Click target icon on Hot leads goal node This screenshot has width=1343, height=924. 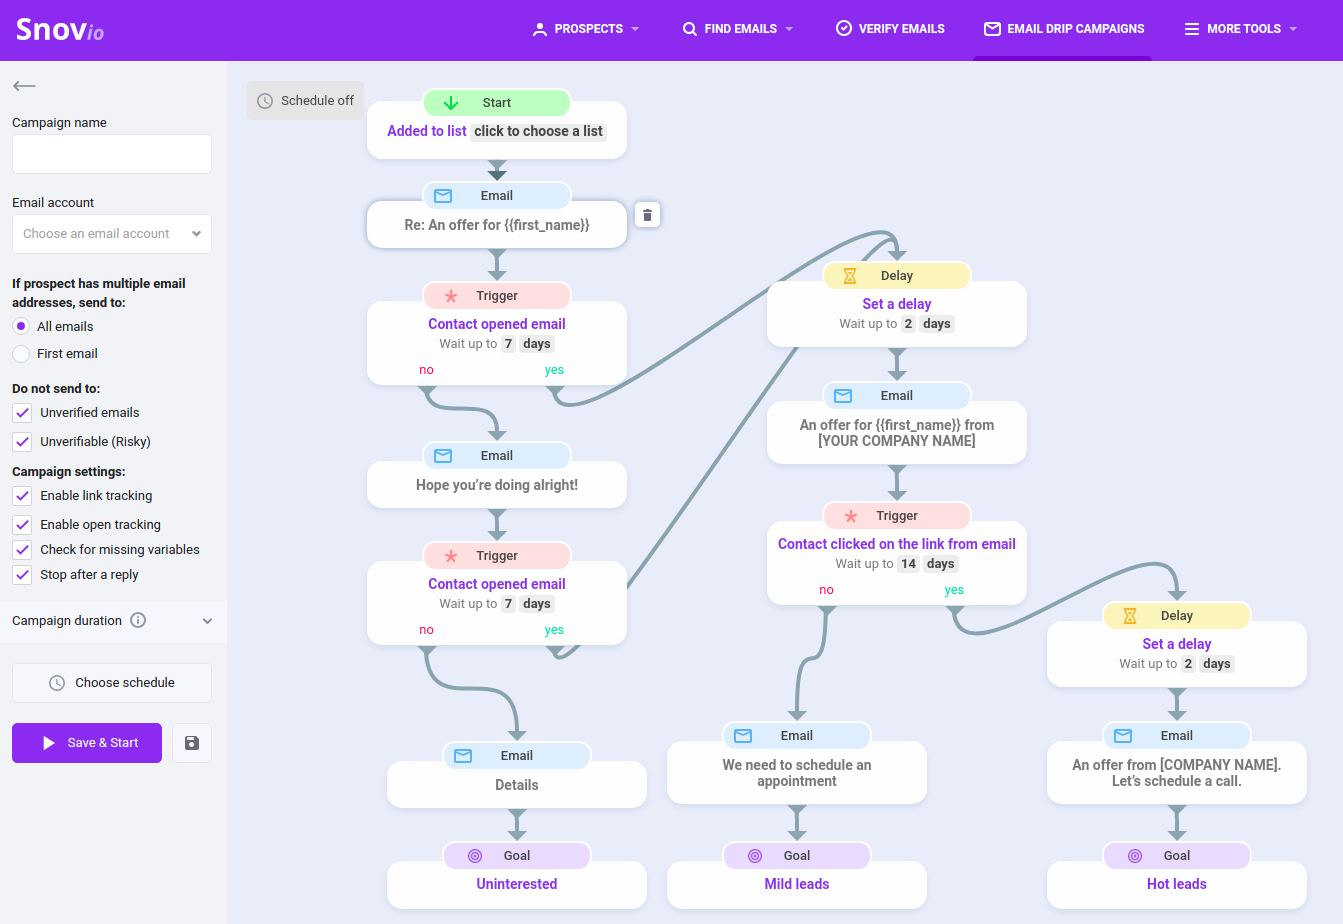(1135, 856)
